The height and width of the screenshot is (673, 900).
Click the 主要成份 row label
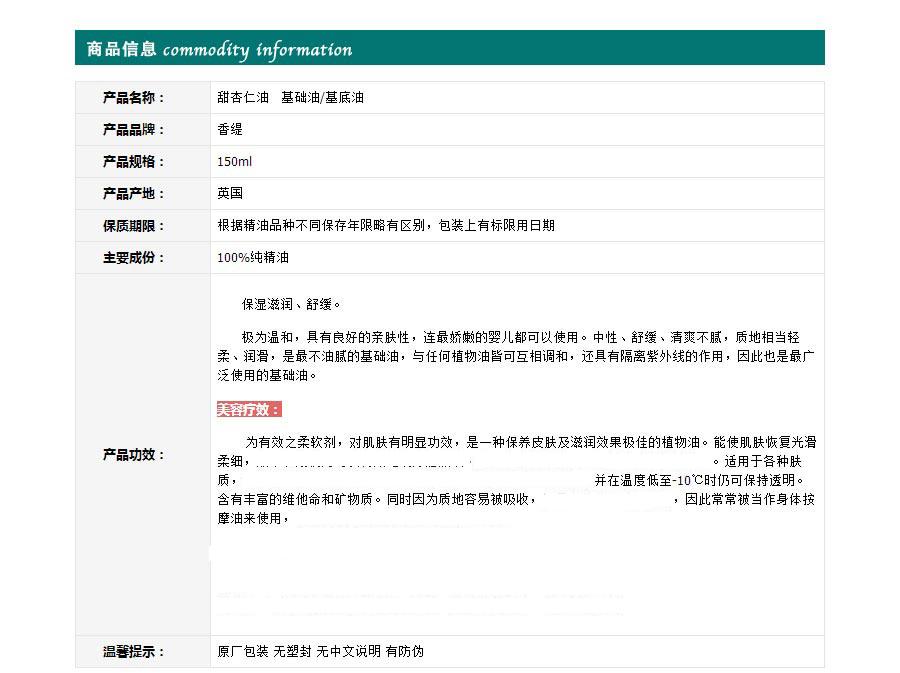pos(133,258)
